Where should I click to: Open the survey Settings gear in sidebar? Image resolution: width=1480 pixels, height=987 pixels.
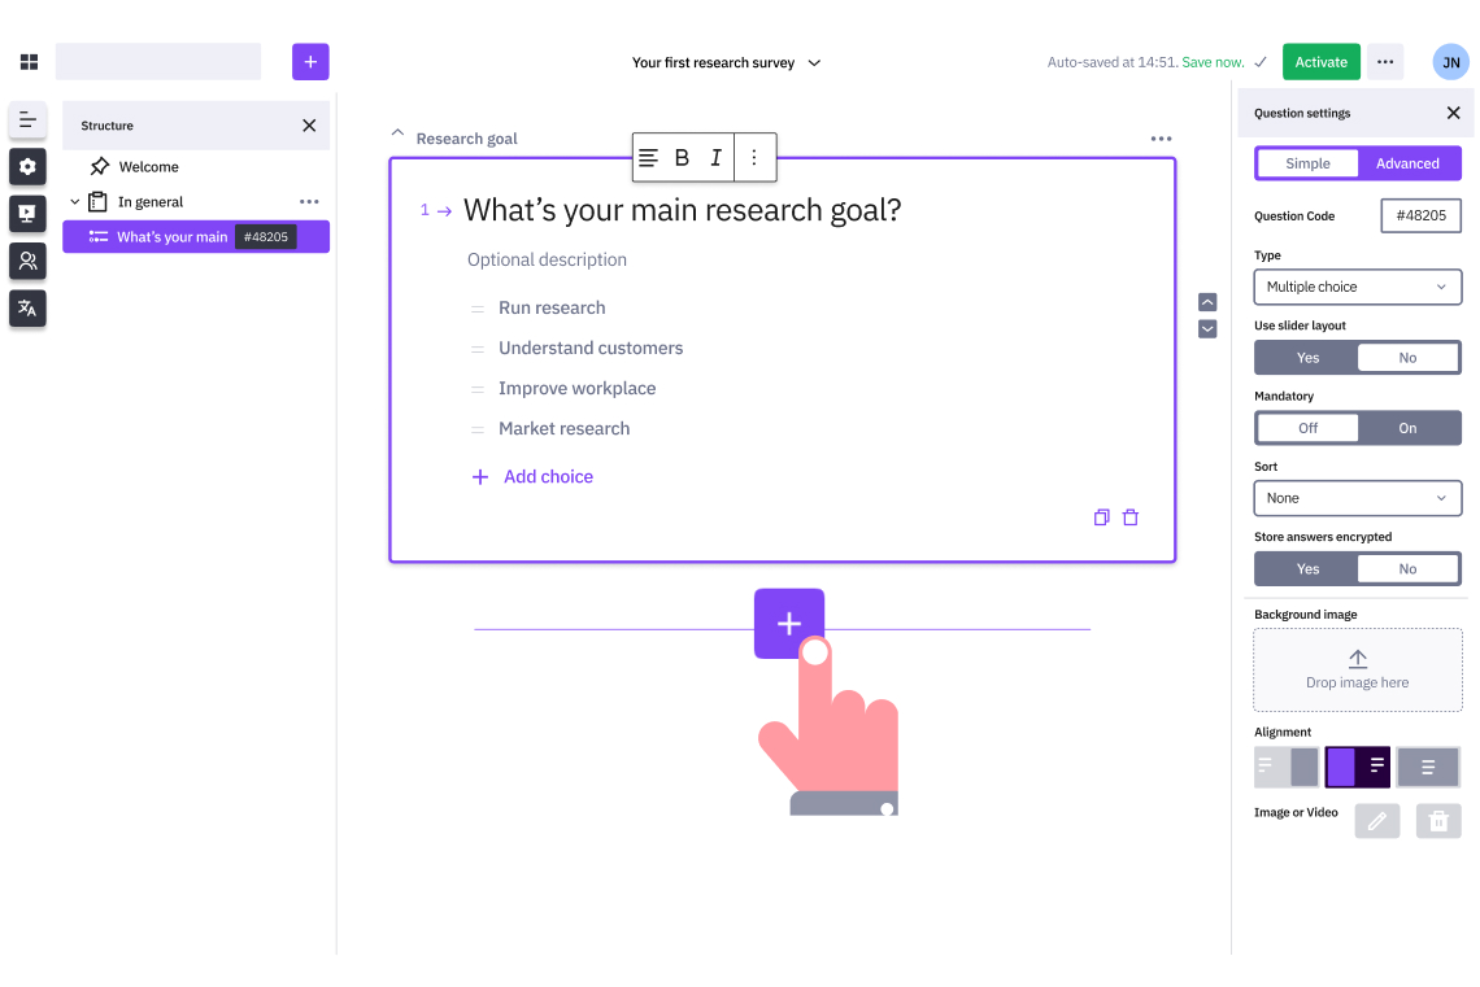point(27,167)
